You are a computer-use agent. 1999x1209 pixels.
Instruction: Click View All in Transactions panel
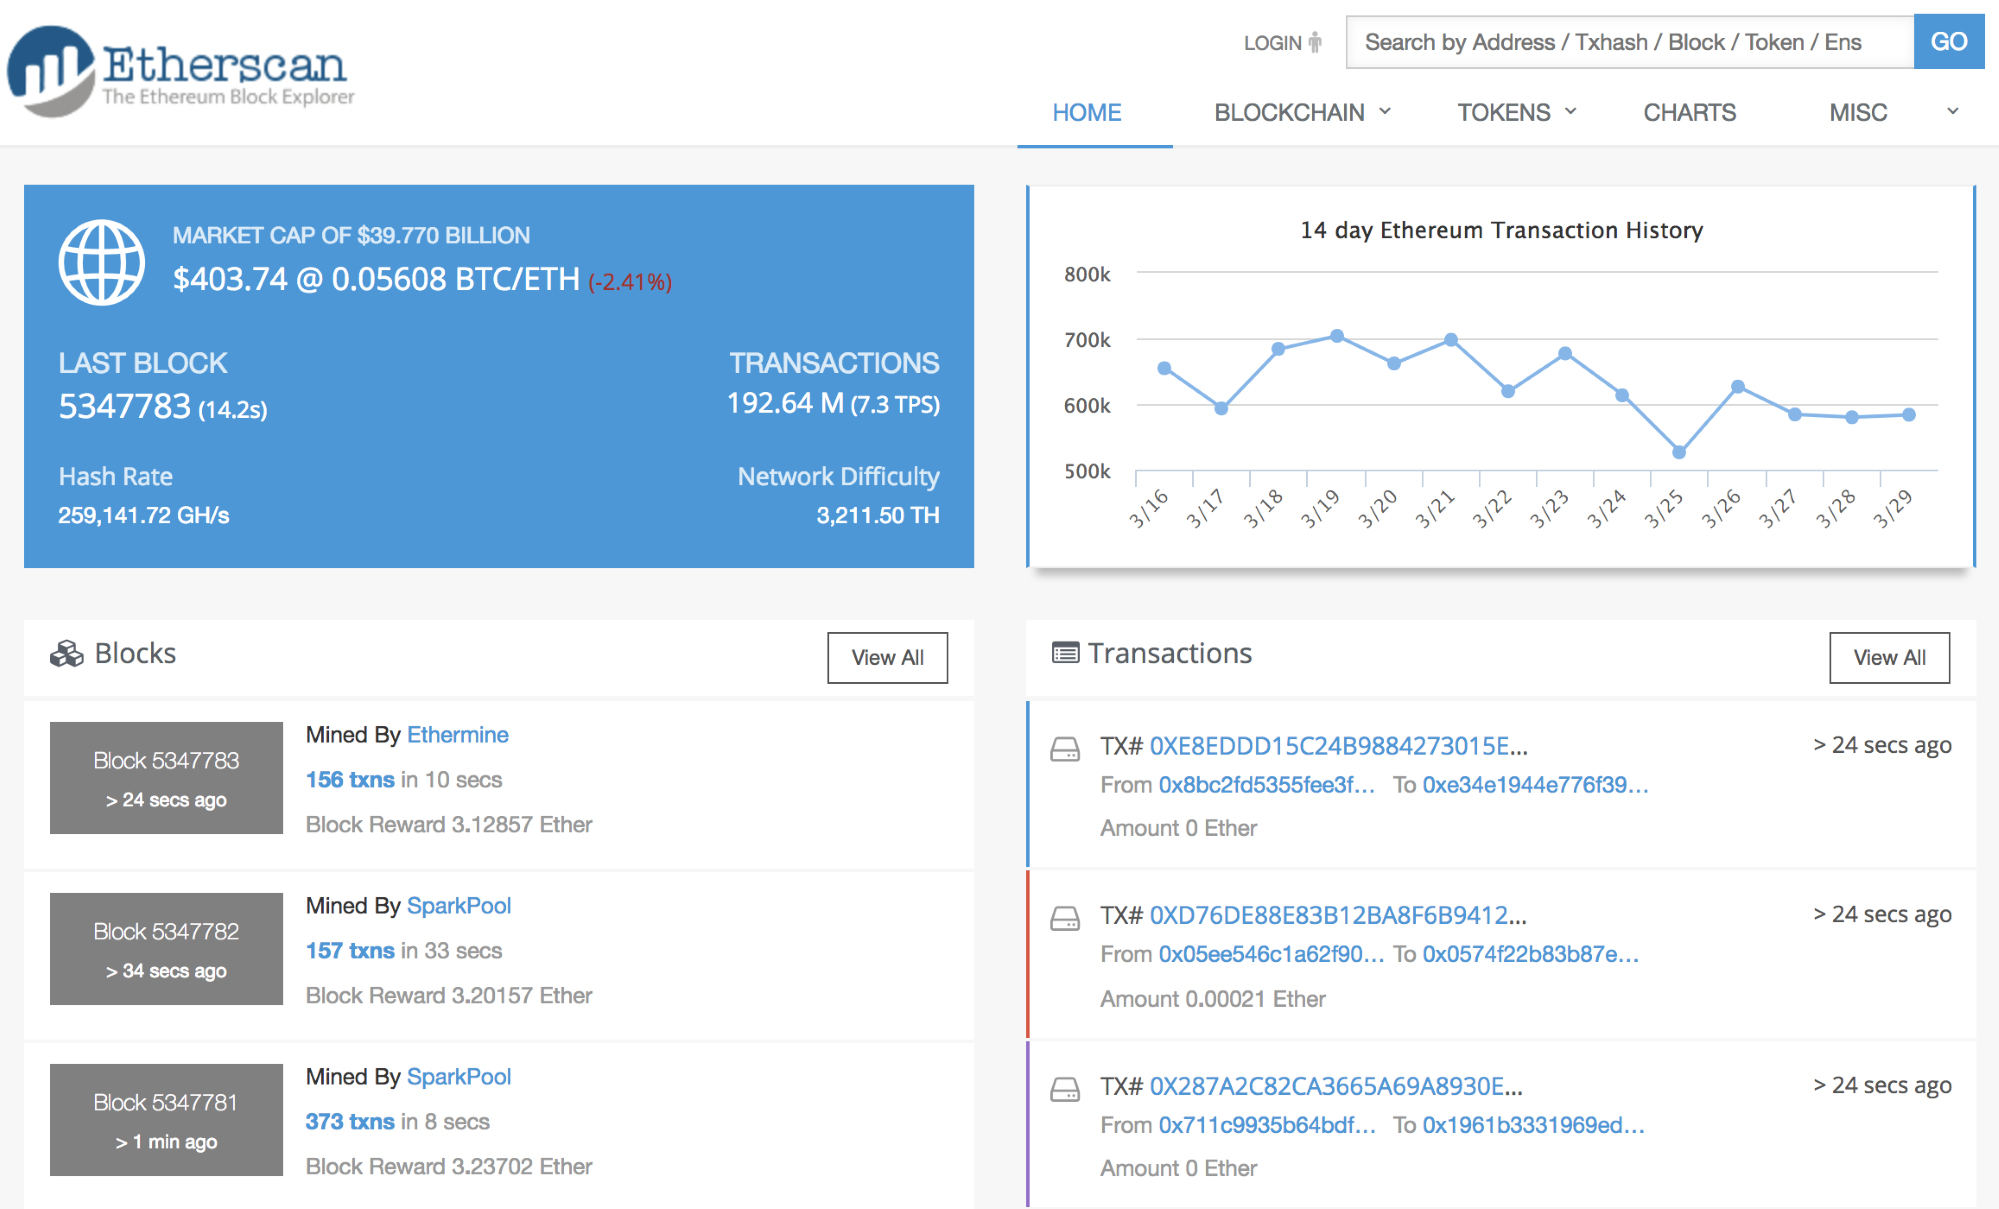coord(1889,657)
